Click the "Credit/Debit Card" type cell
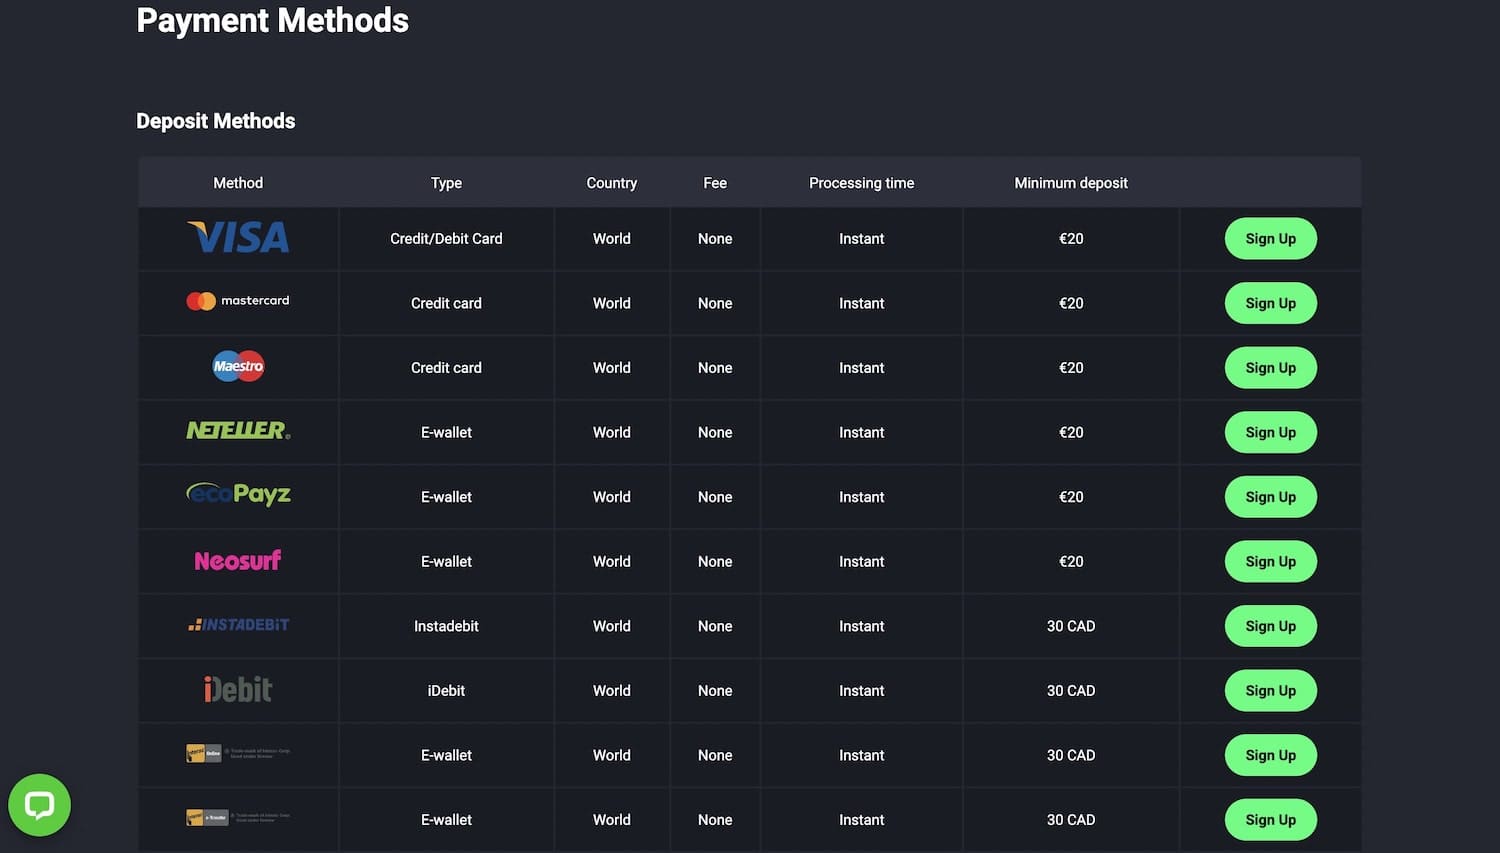The image size is (1500, 853). pos(446,239)
